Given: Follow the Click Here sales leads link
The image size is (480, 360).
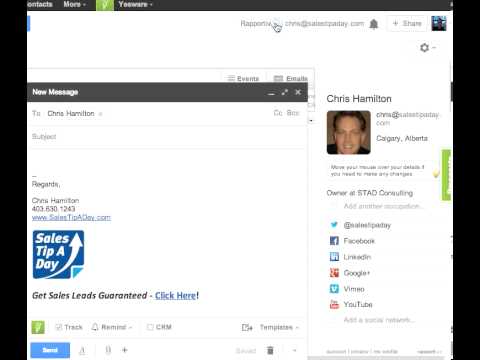Looking at the screenshot, I should pos(175,296).
